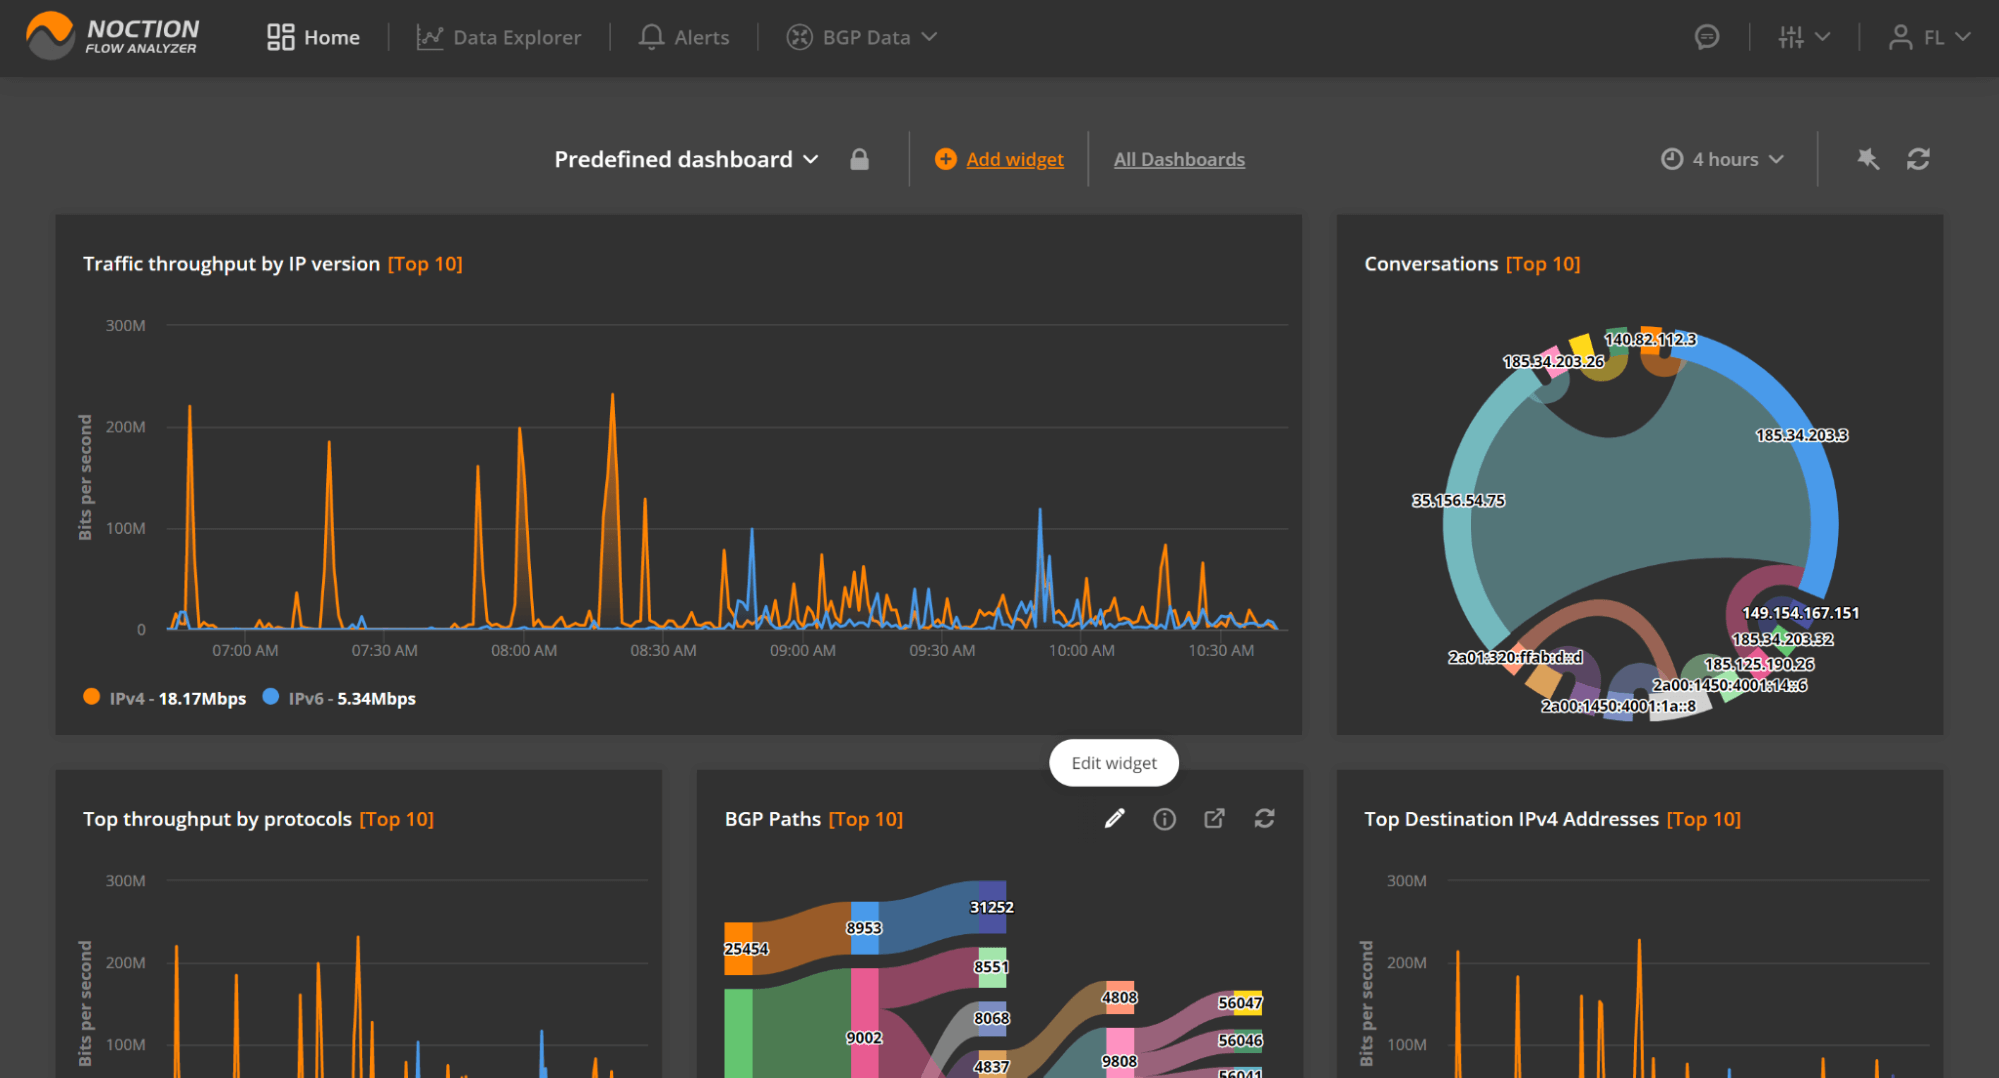Click AS 31252 node in BGP Paths
Screen dimensions: 1999x1078
coord(991,907)
